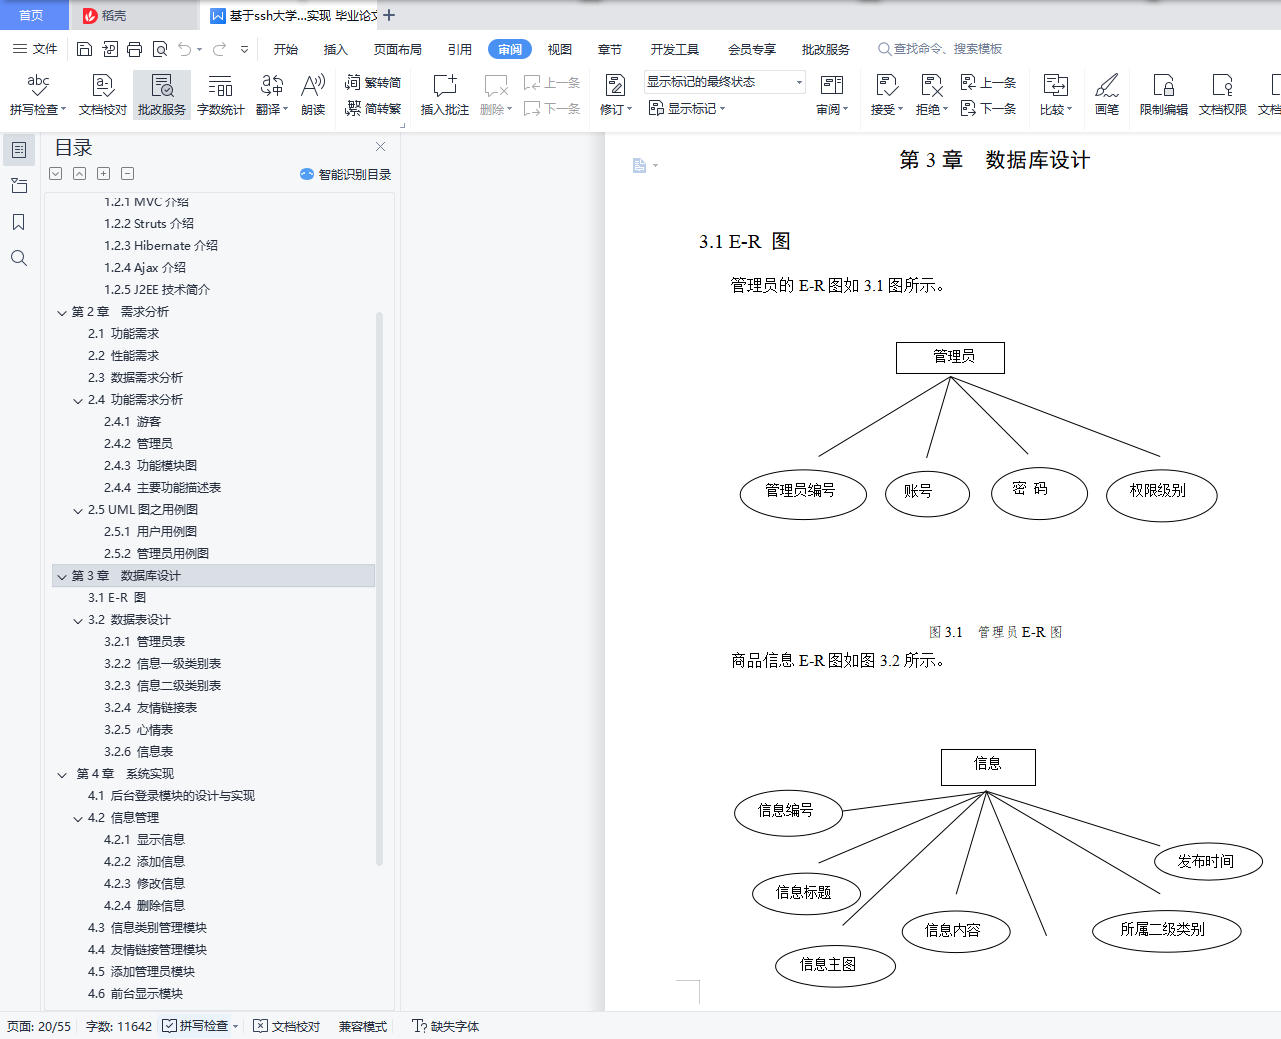Click the 页面: 20/55 page indicator

tap(39, 1026)
